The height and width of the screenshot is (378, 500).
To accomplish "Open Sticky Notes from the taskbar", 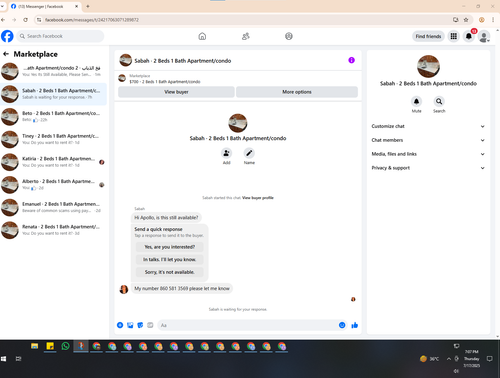I will tap(50, 346).
